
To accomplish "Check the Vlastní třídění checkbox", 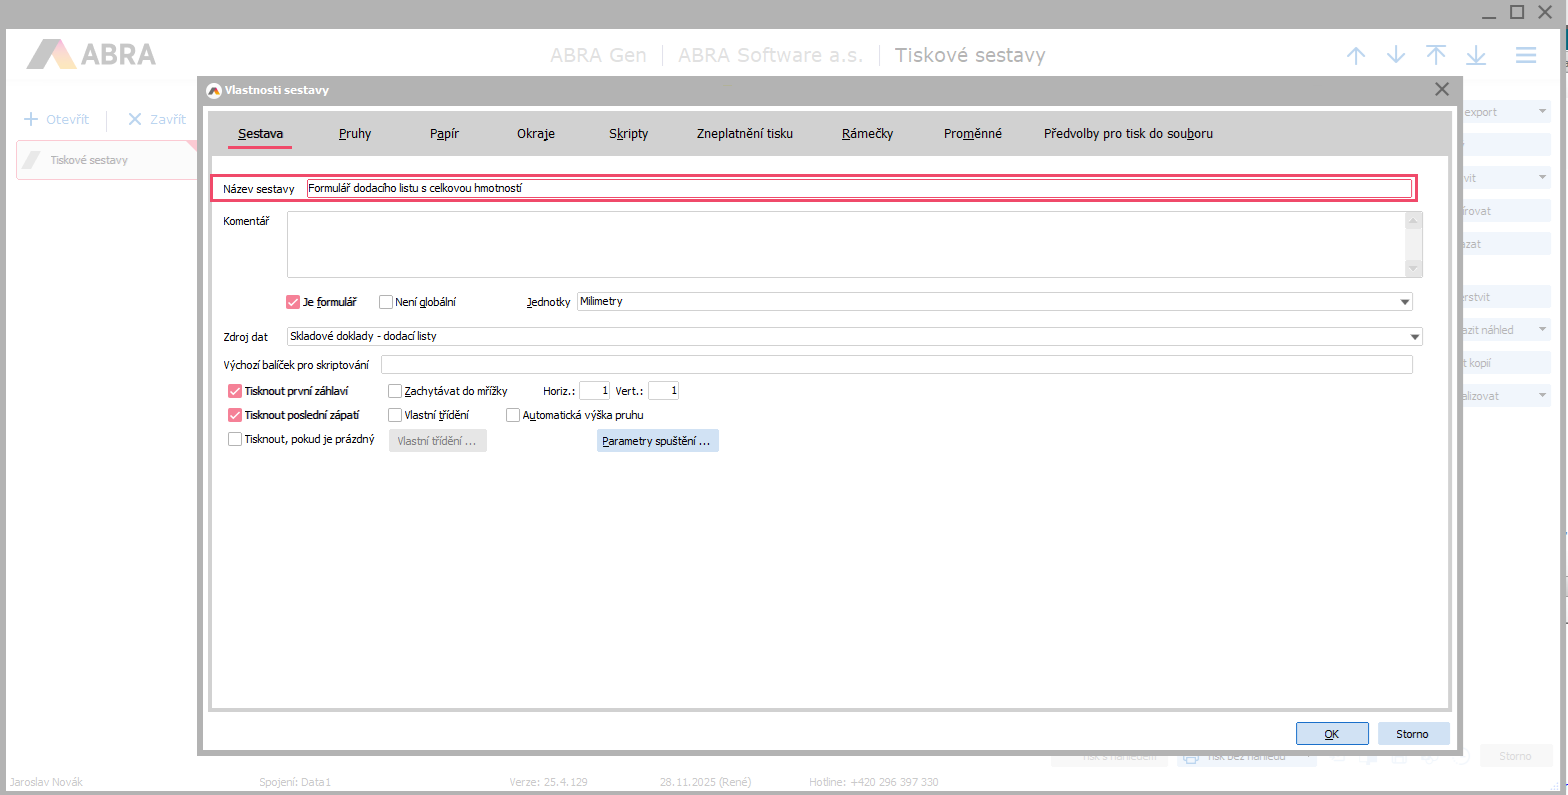I will (x=395, y=415).
